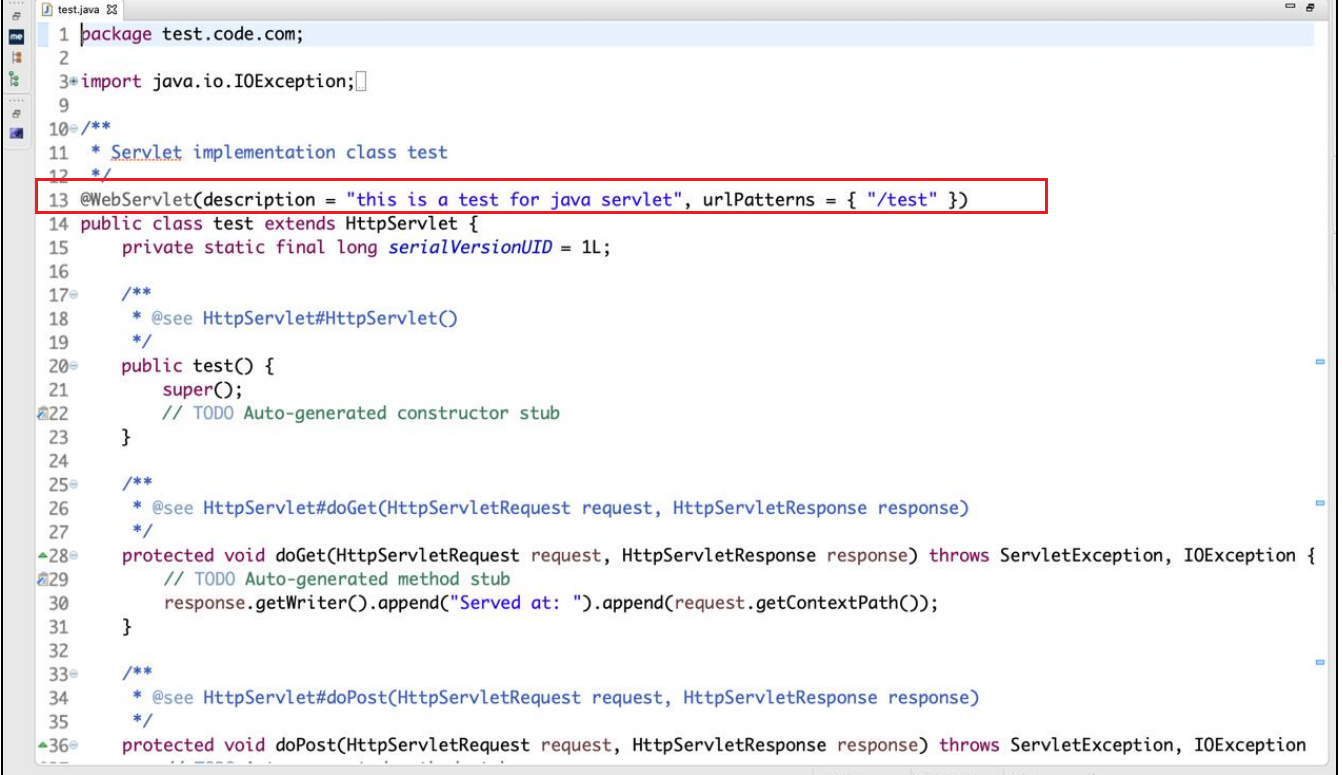Screen dimensions: 1342x775
Task: Open the type hierarchy icon in the sidebar
Action: pos(16,57)
